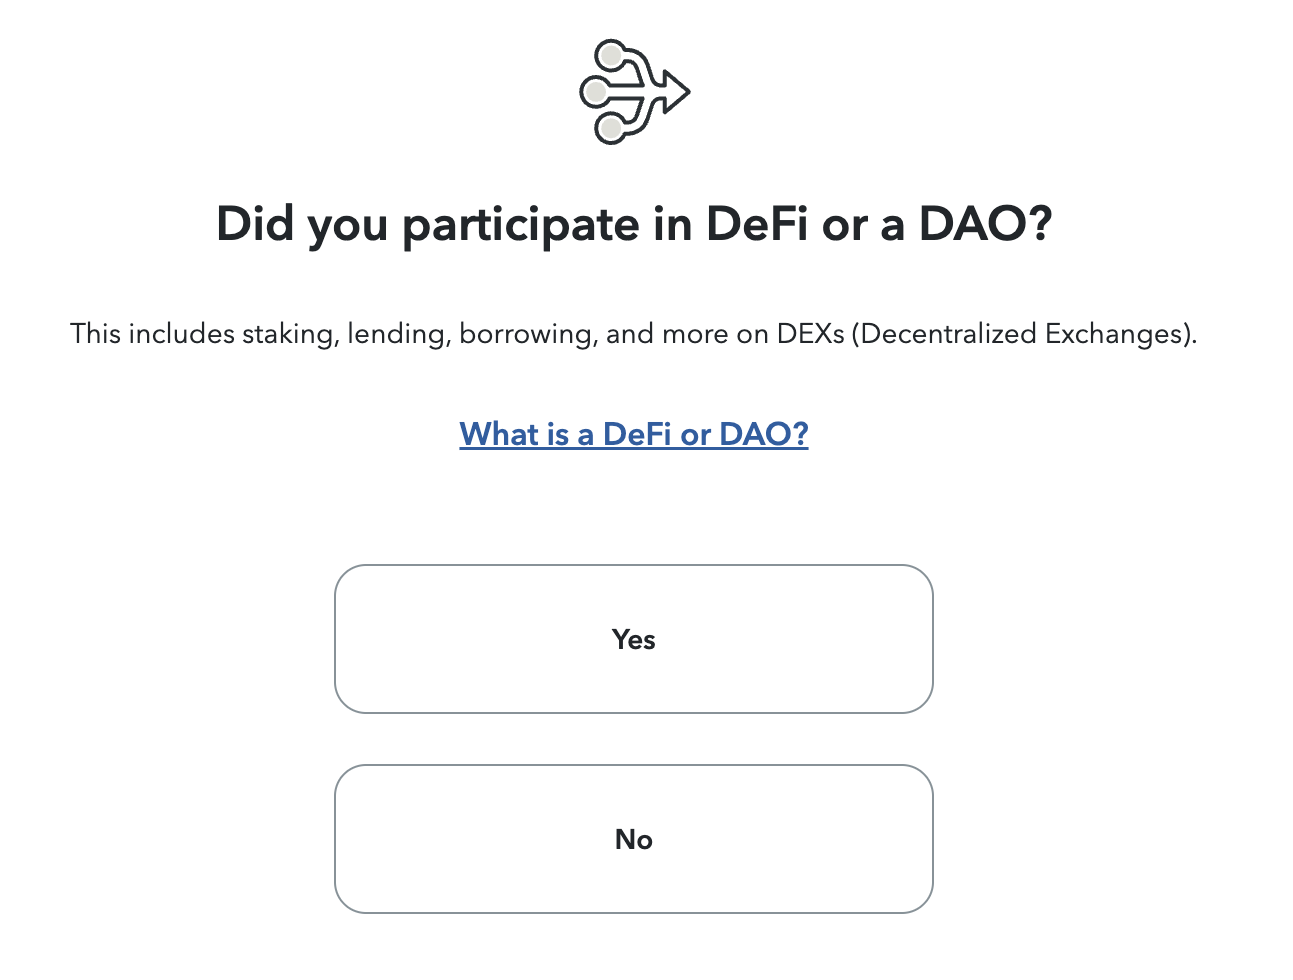Click the middle circle node in icon
The image size is (1293, 980).
(x=595, y=92)
